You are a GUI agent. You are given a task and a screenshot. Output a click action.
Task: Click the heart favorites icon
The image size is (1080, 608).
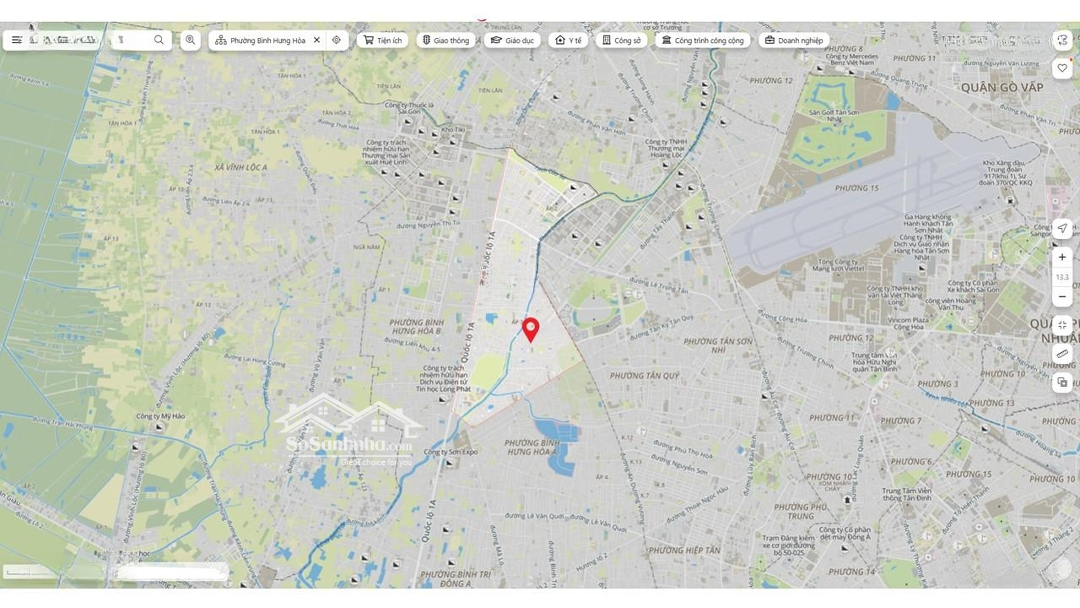[x=1062, y=68]
